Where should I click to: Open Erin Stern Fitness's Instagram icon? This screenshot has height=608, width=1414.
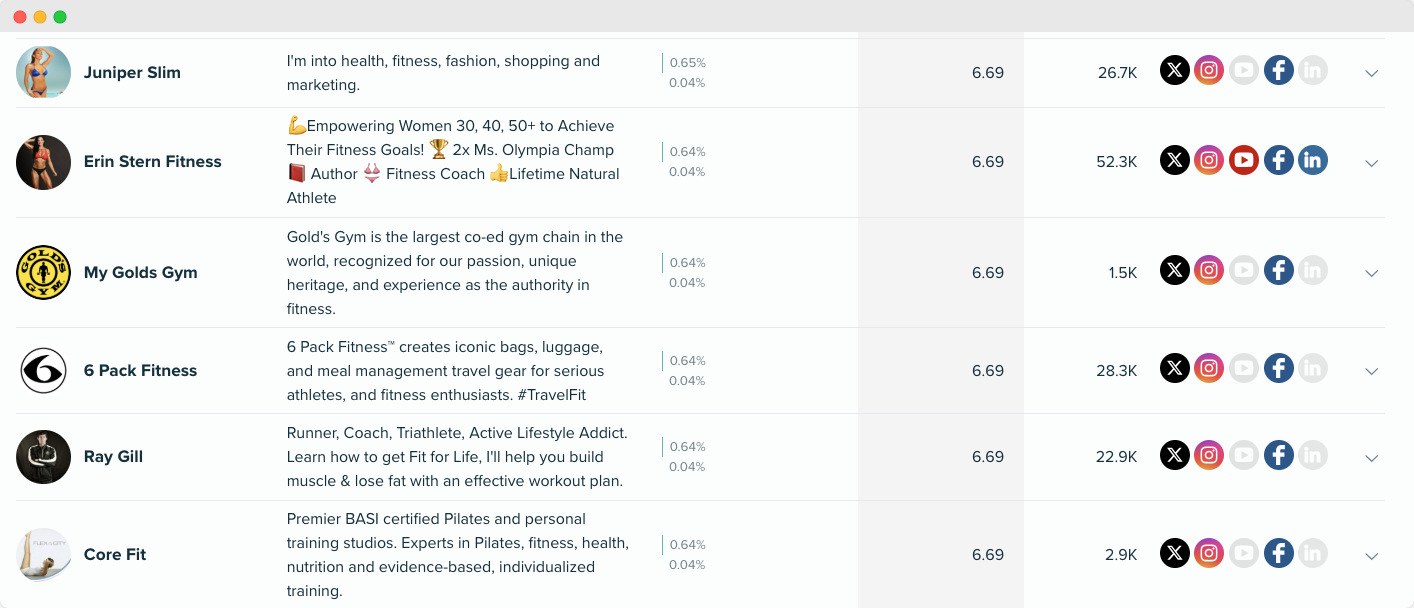[x=1209, y=159]
